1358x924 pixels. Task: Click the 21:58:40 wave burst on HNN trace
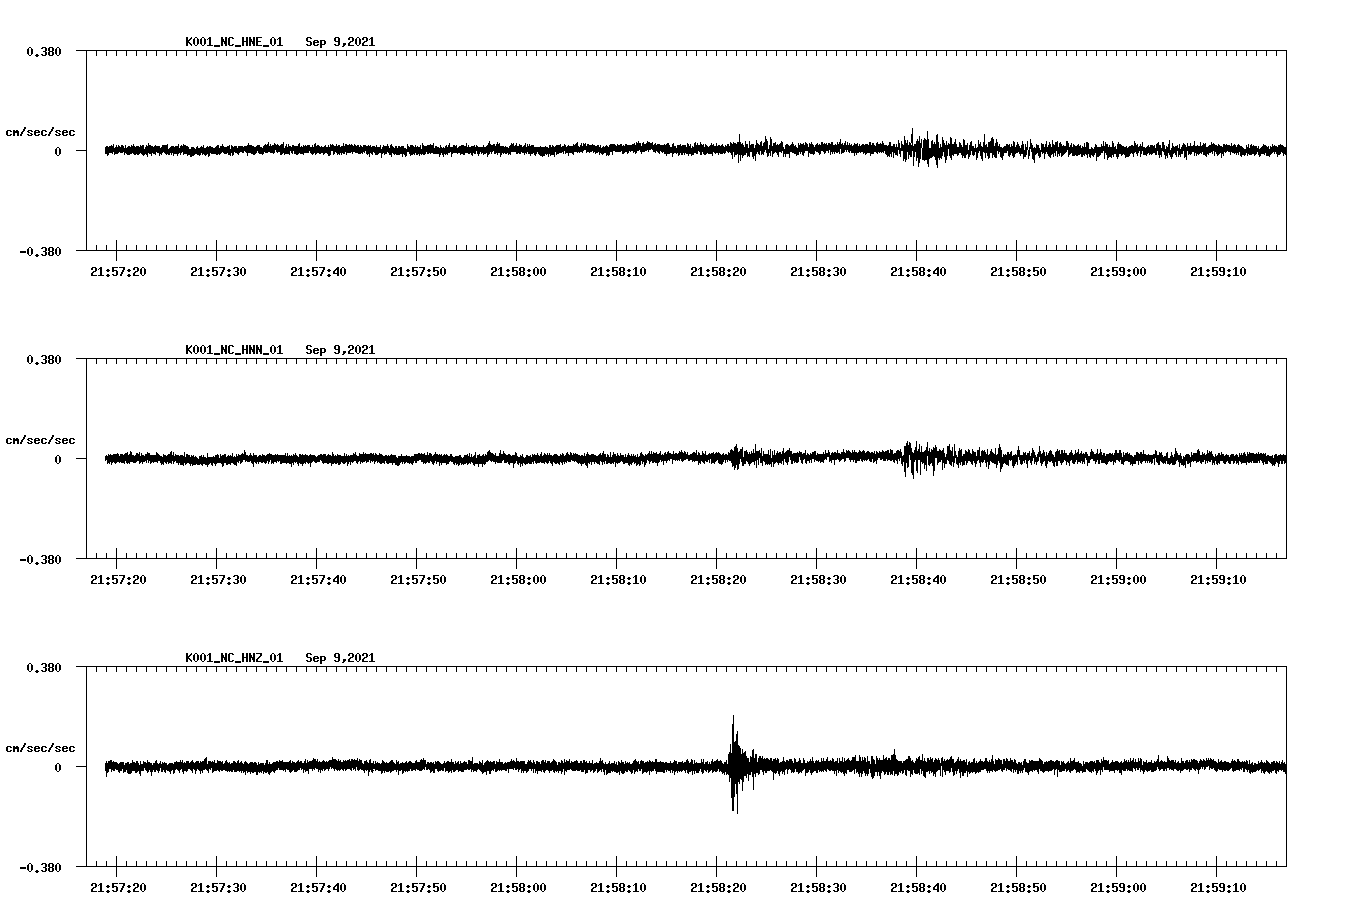coord(922,459)
